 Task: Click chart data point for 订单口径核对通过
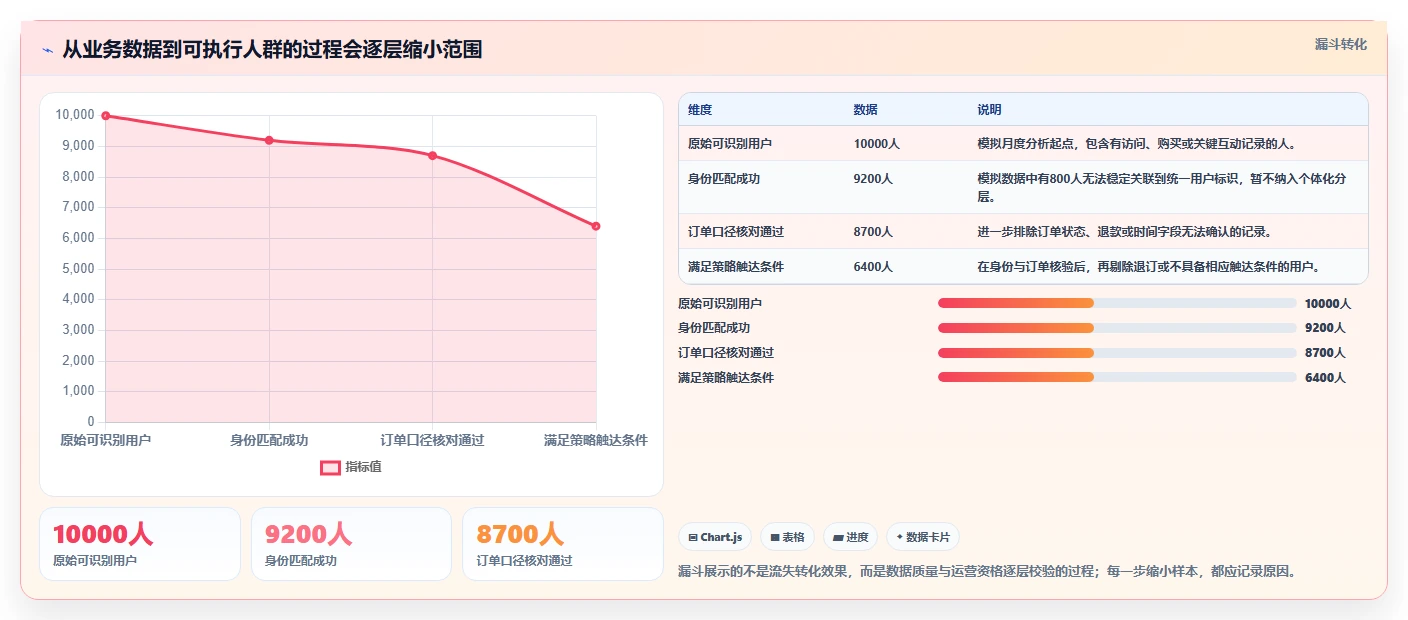tap(433, 156)
